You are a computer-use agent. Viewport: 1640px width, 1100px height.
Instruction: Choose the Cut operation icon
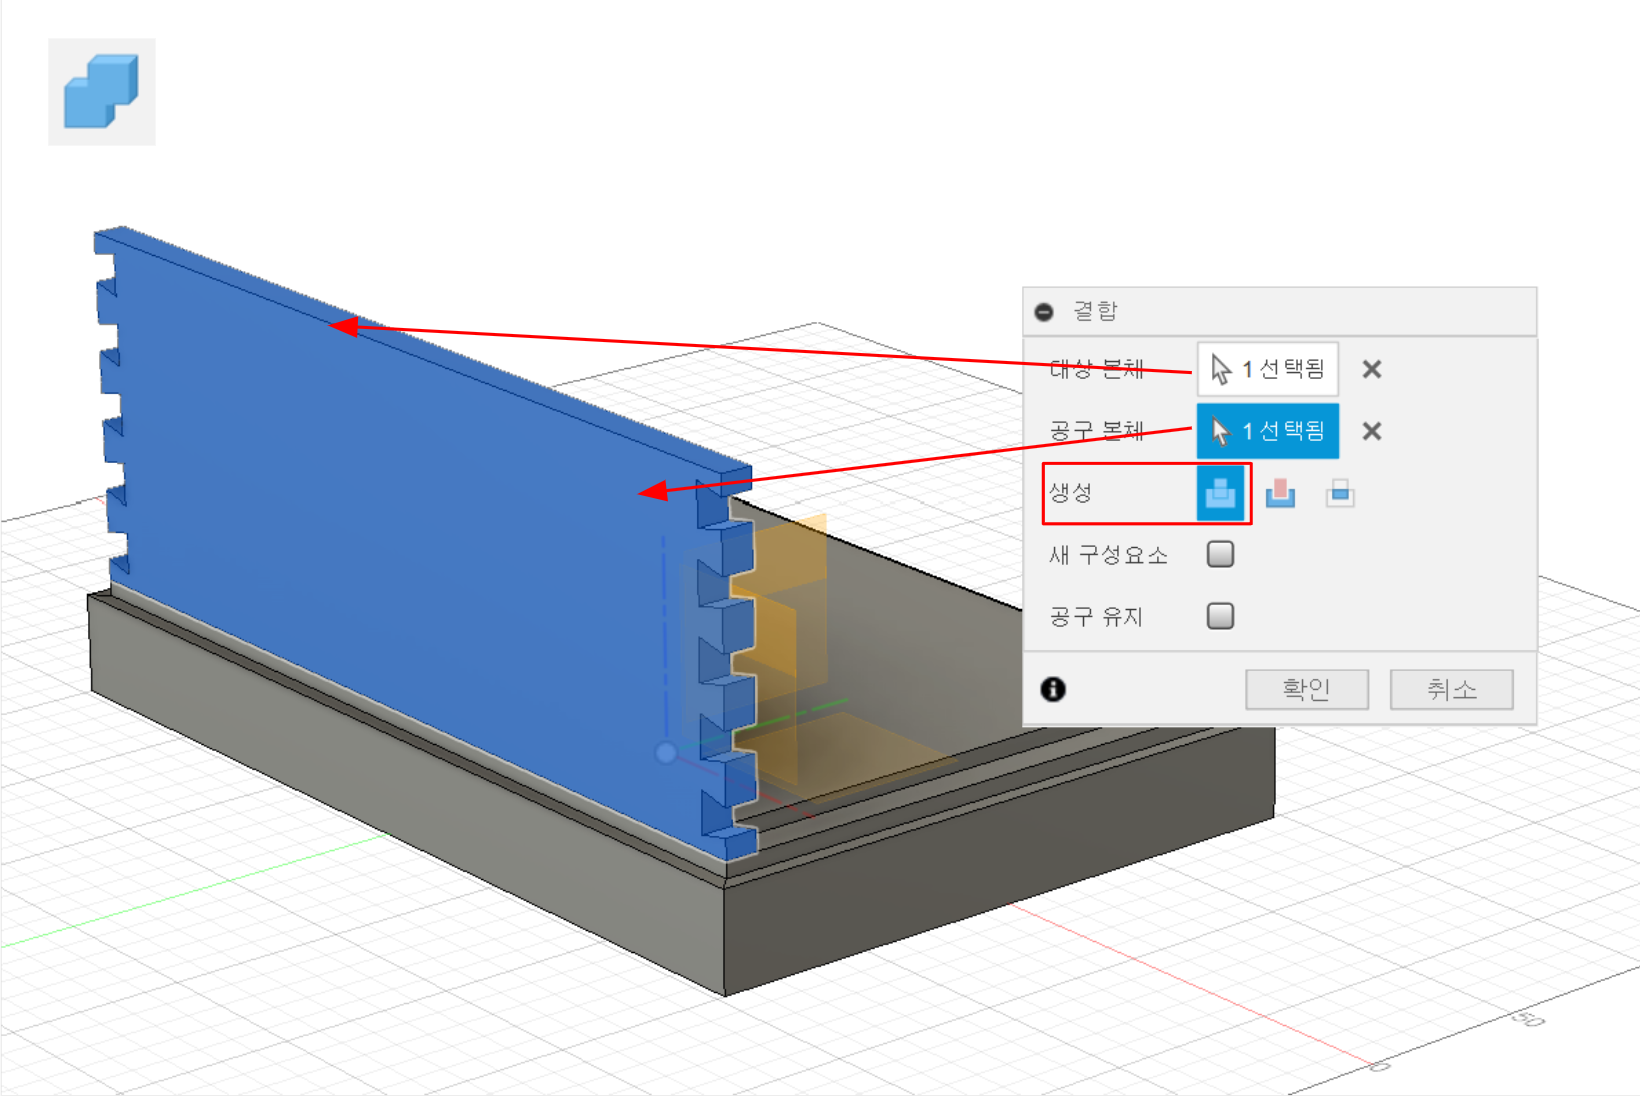[x=1280, y=493]
